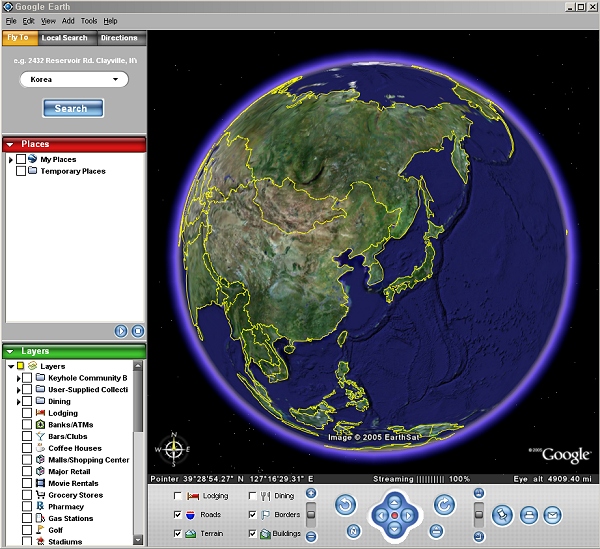Screen dimensions: 600x549
Task: Click the Pharmacy Rx icon
Action: point(41,506)
